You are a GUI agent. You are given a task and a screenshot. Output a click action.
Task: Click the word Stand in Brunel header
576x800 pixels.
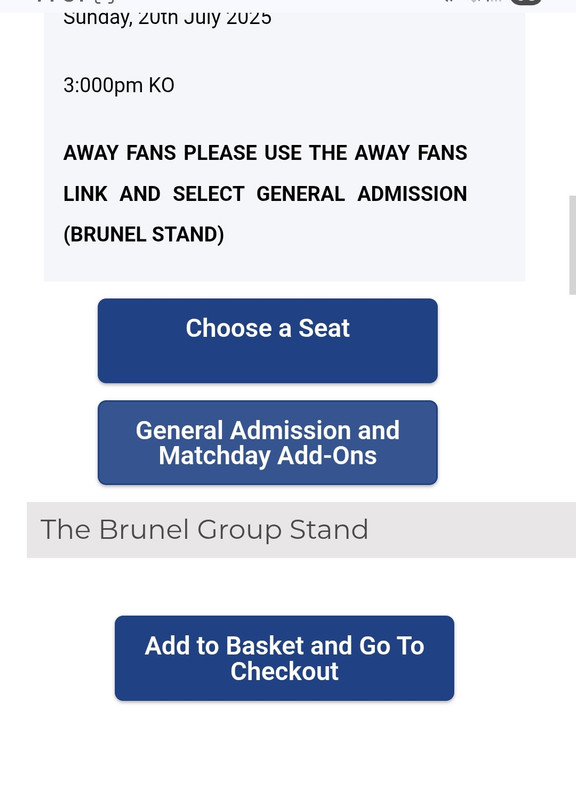point(329,530)
